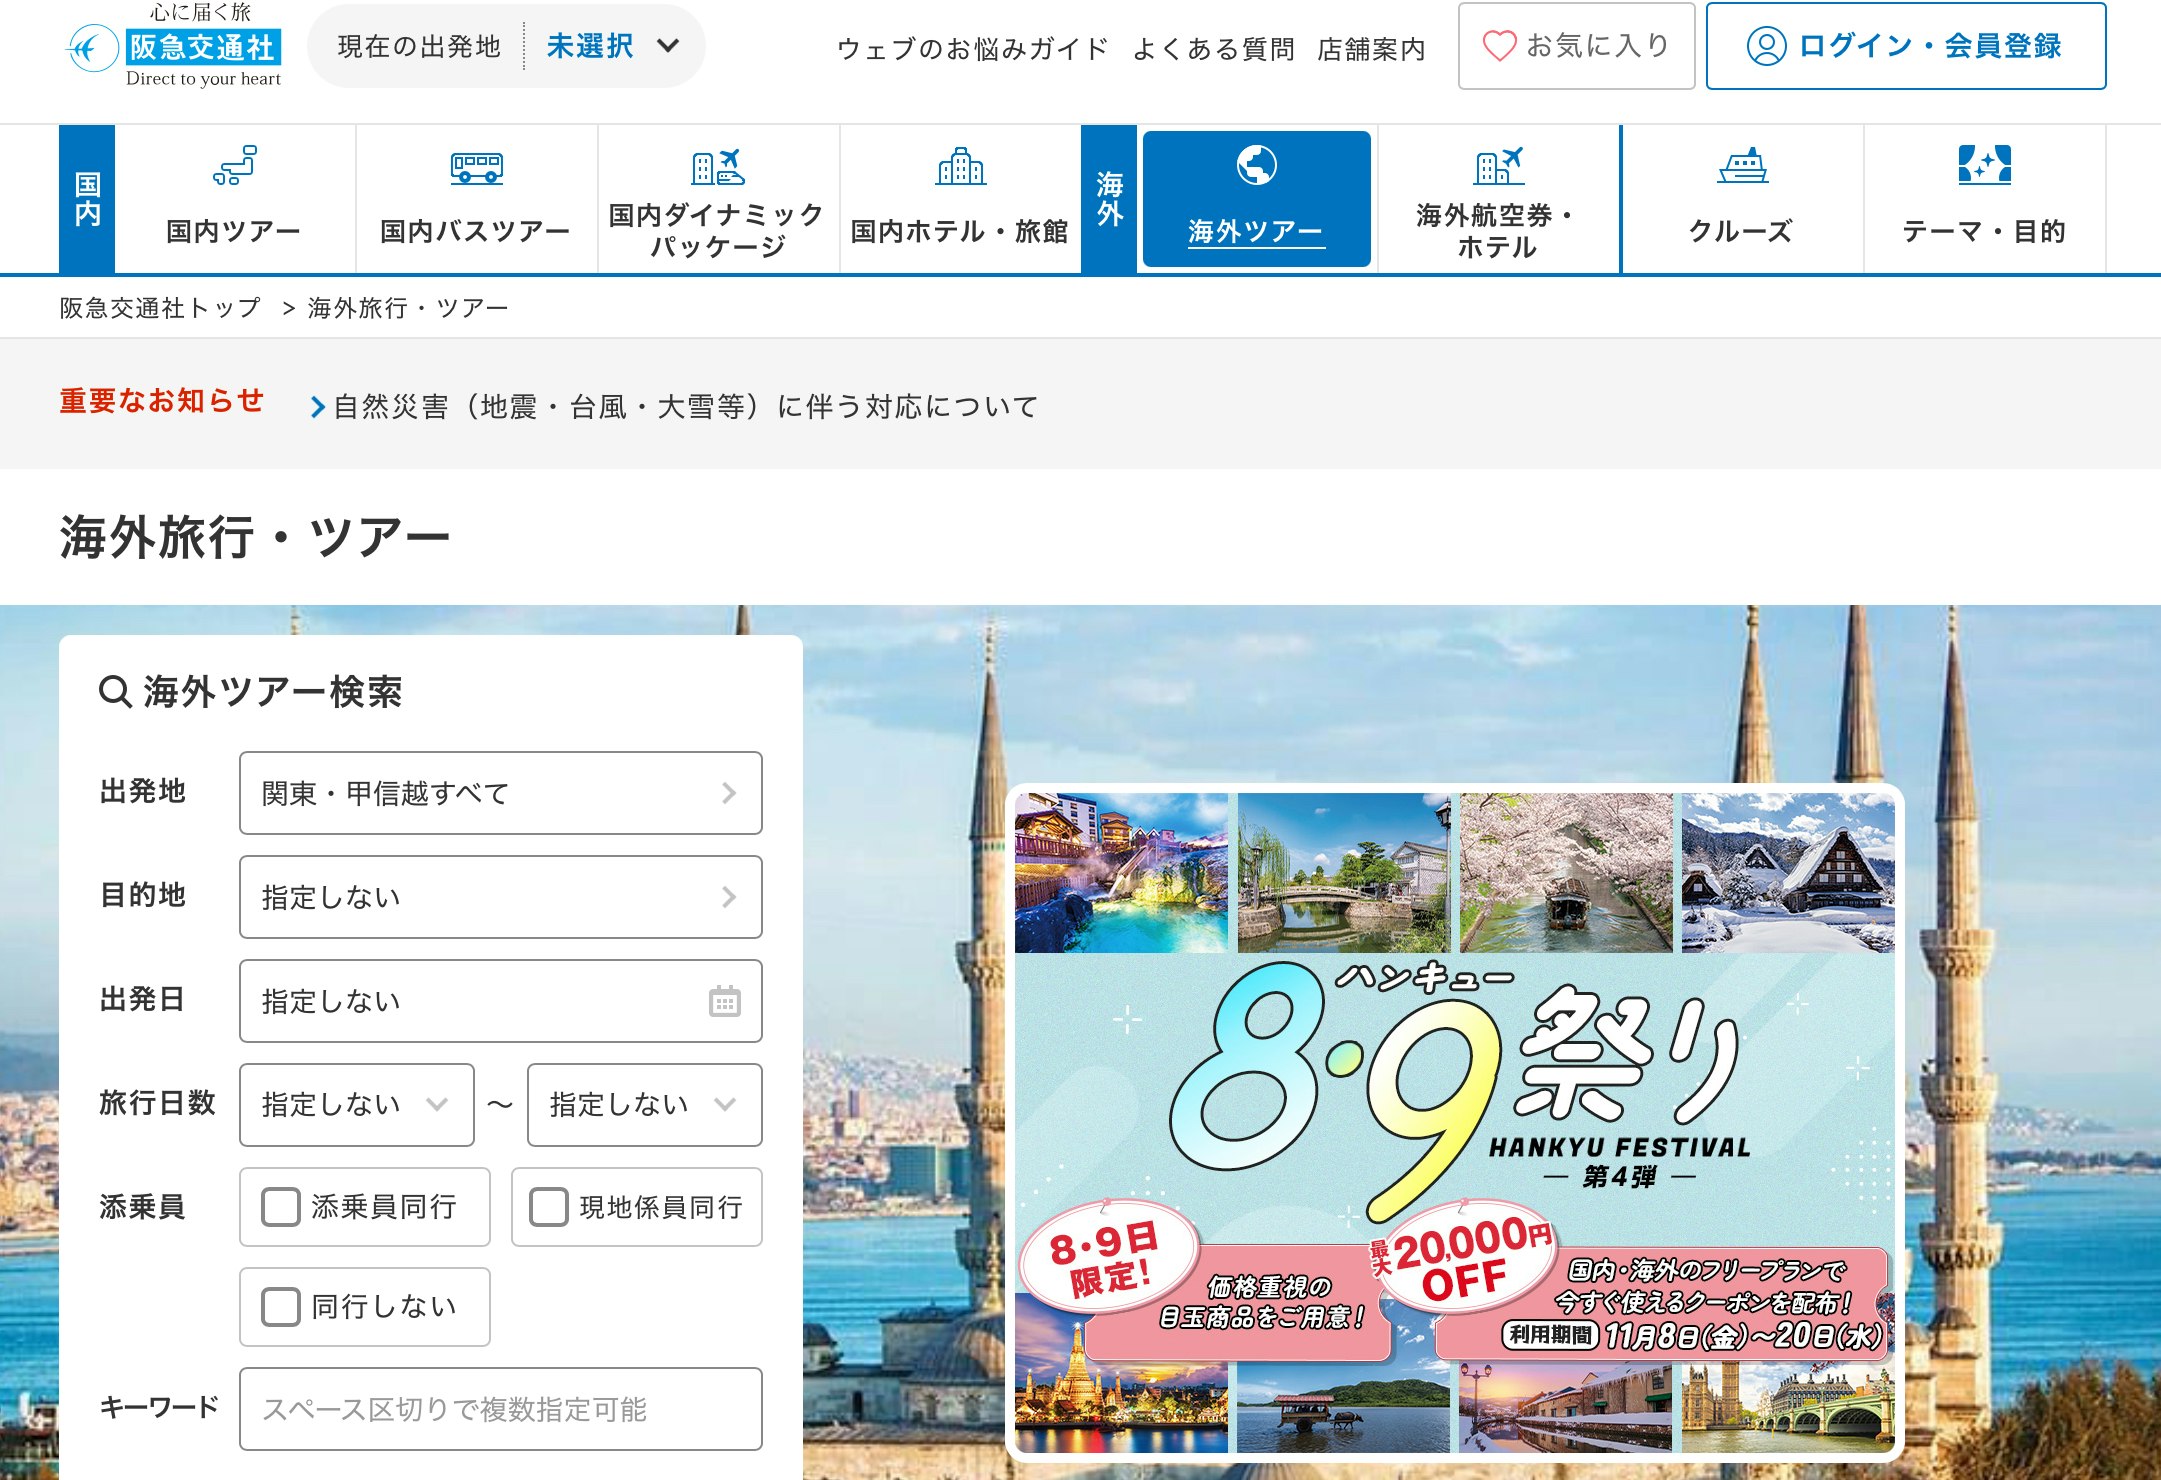Click the 重要なお知らせ red label
The height and width of the screenshot is (1480, 2161).
[x=161, y=401]
